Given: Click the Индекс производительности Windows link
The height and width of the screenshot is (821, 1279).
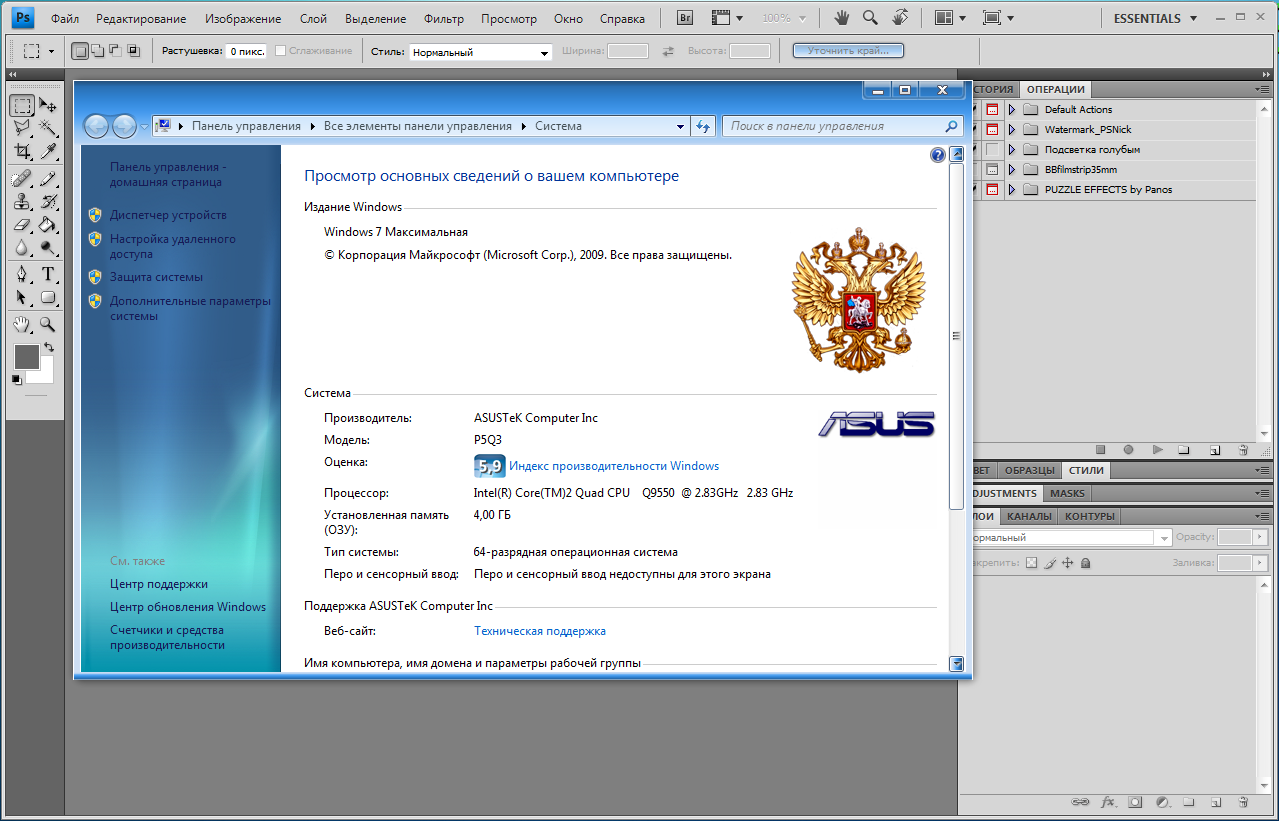Looking at the screenshot, I should [x=614, y=466].
